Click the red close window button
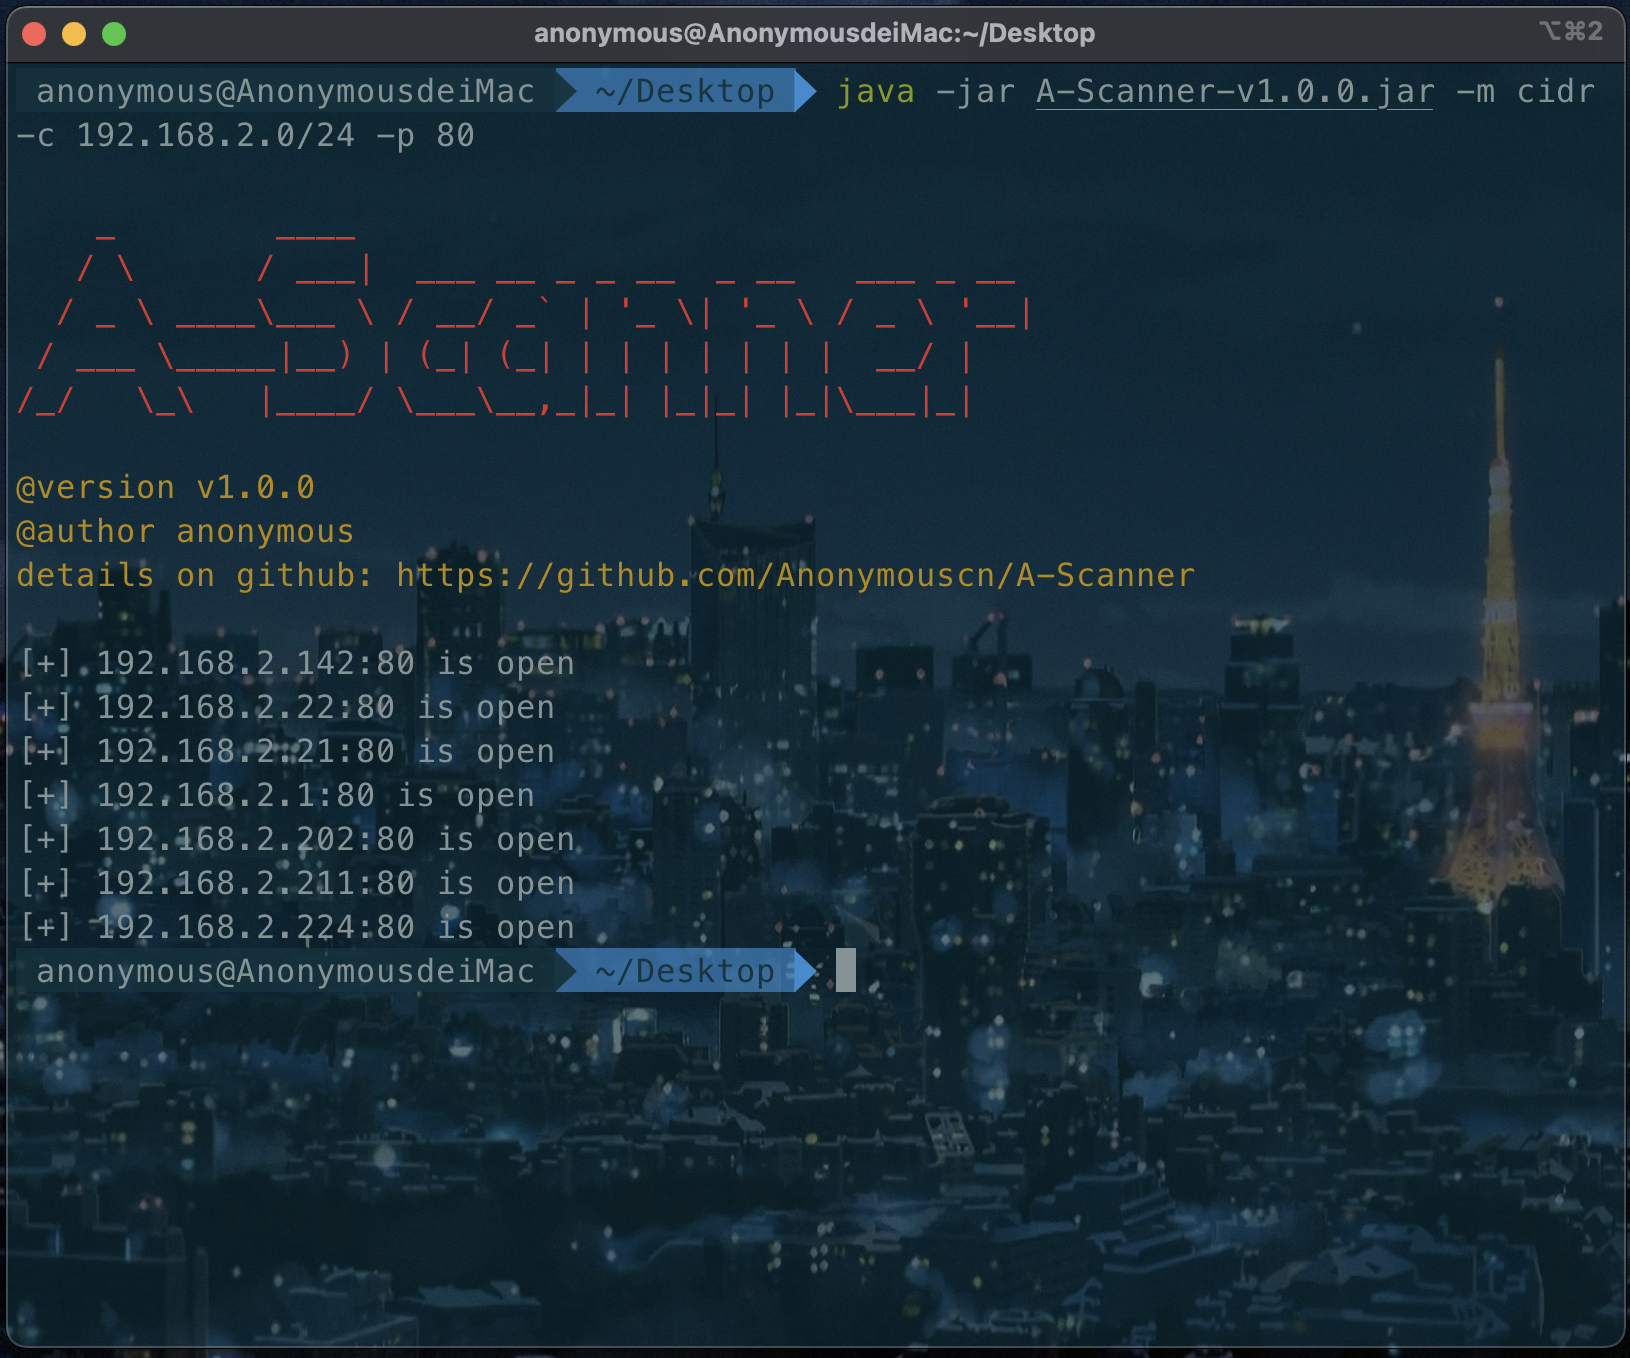This screenshot has height=1358, width=1630. click(34, 34)
